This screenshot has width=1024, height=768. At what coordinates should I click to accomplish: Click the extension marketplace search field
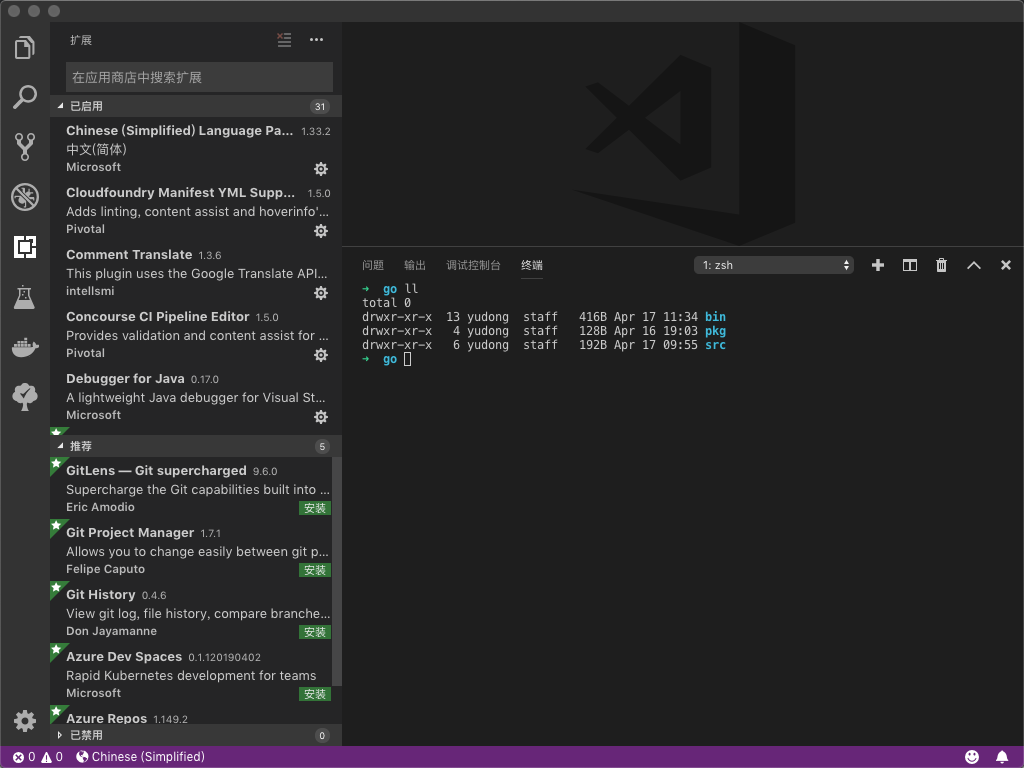(198, 77)
